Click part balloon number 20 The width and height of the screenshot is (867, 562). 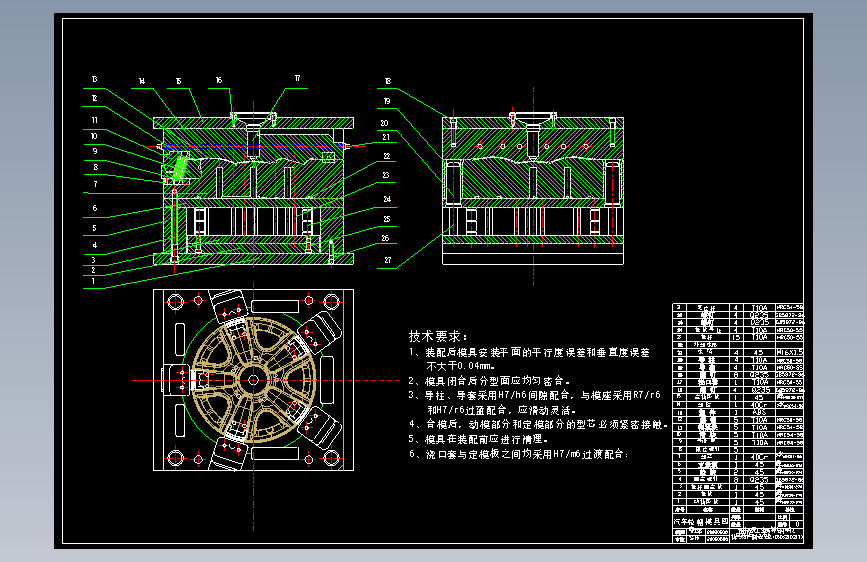(384, 123)
